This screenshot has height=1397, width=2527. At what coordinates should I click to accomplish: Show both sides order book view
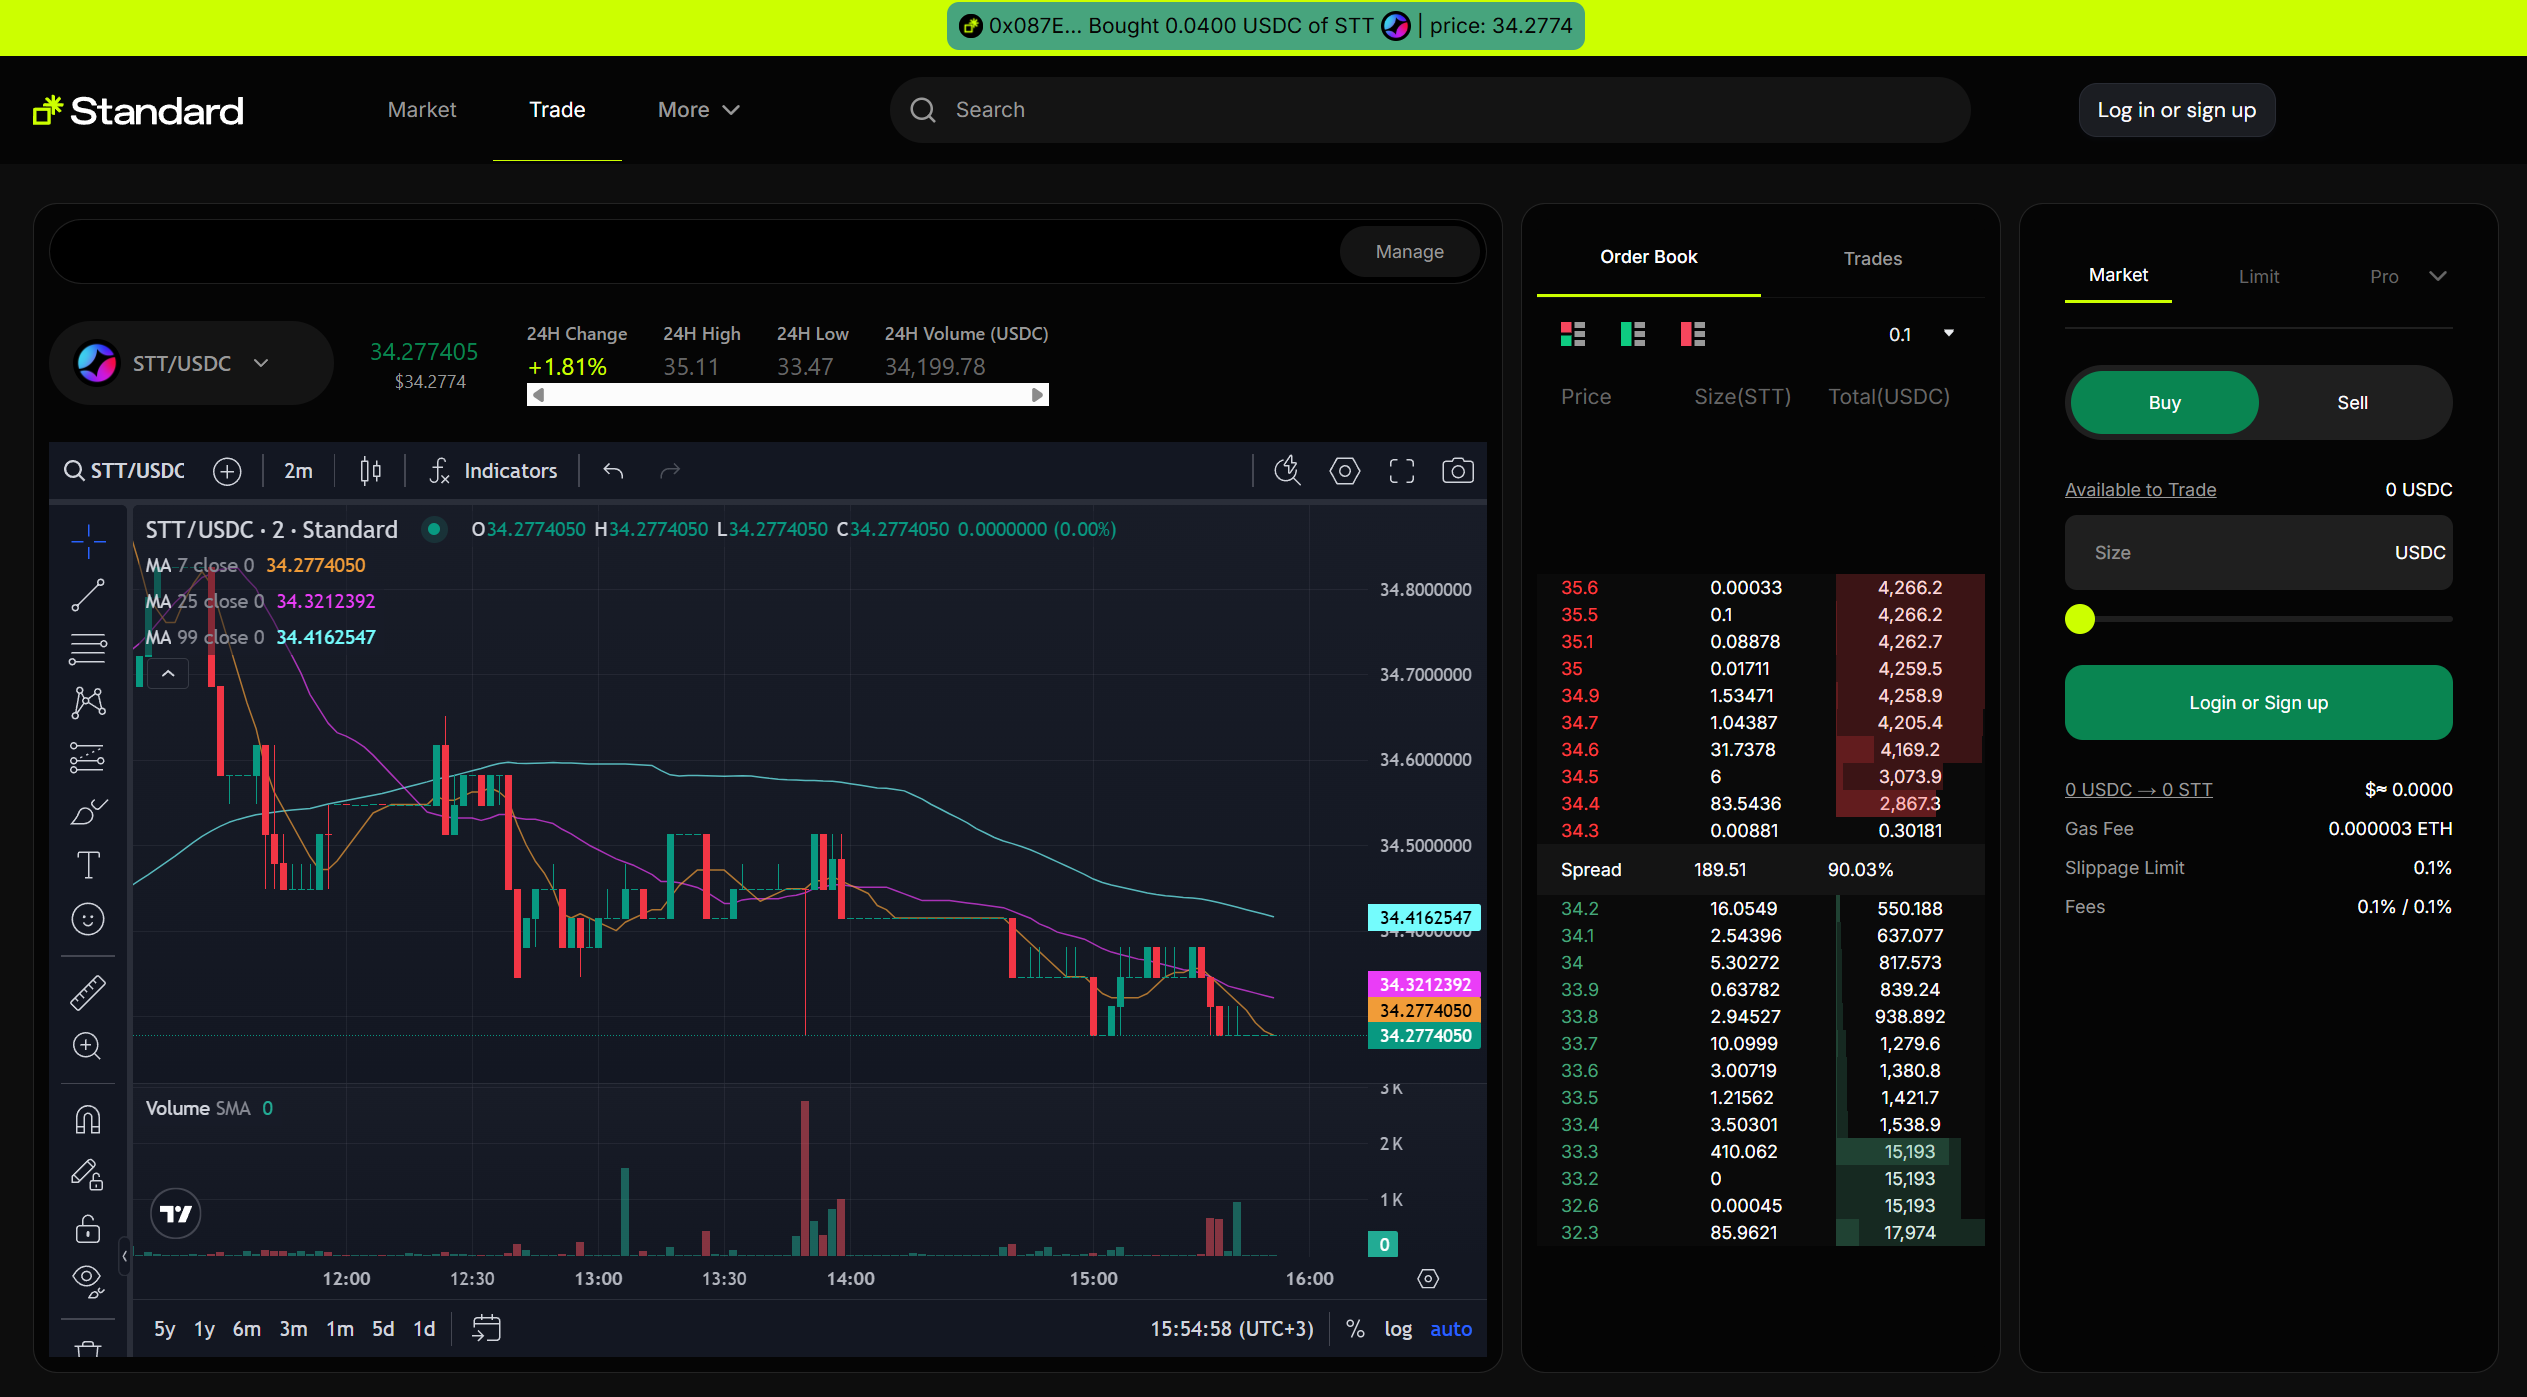coord(1573,334)
